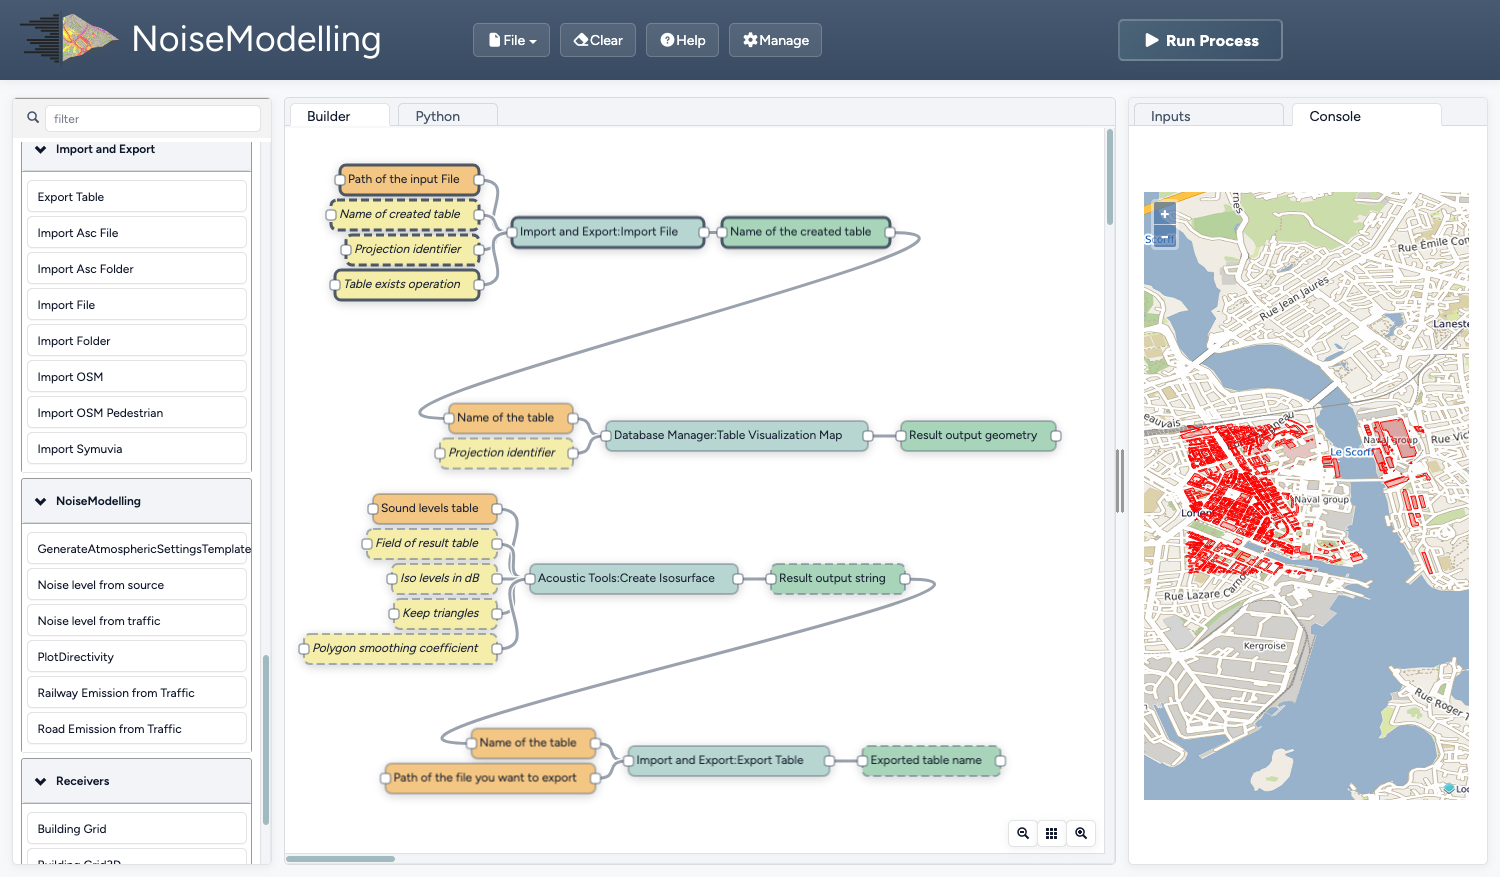This screenshot has width=1500, height=877.
Task: Click the process list sidebar scrollbar
Action: [x=266, y=740]
